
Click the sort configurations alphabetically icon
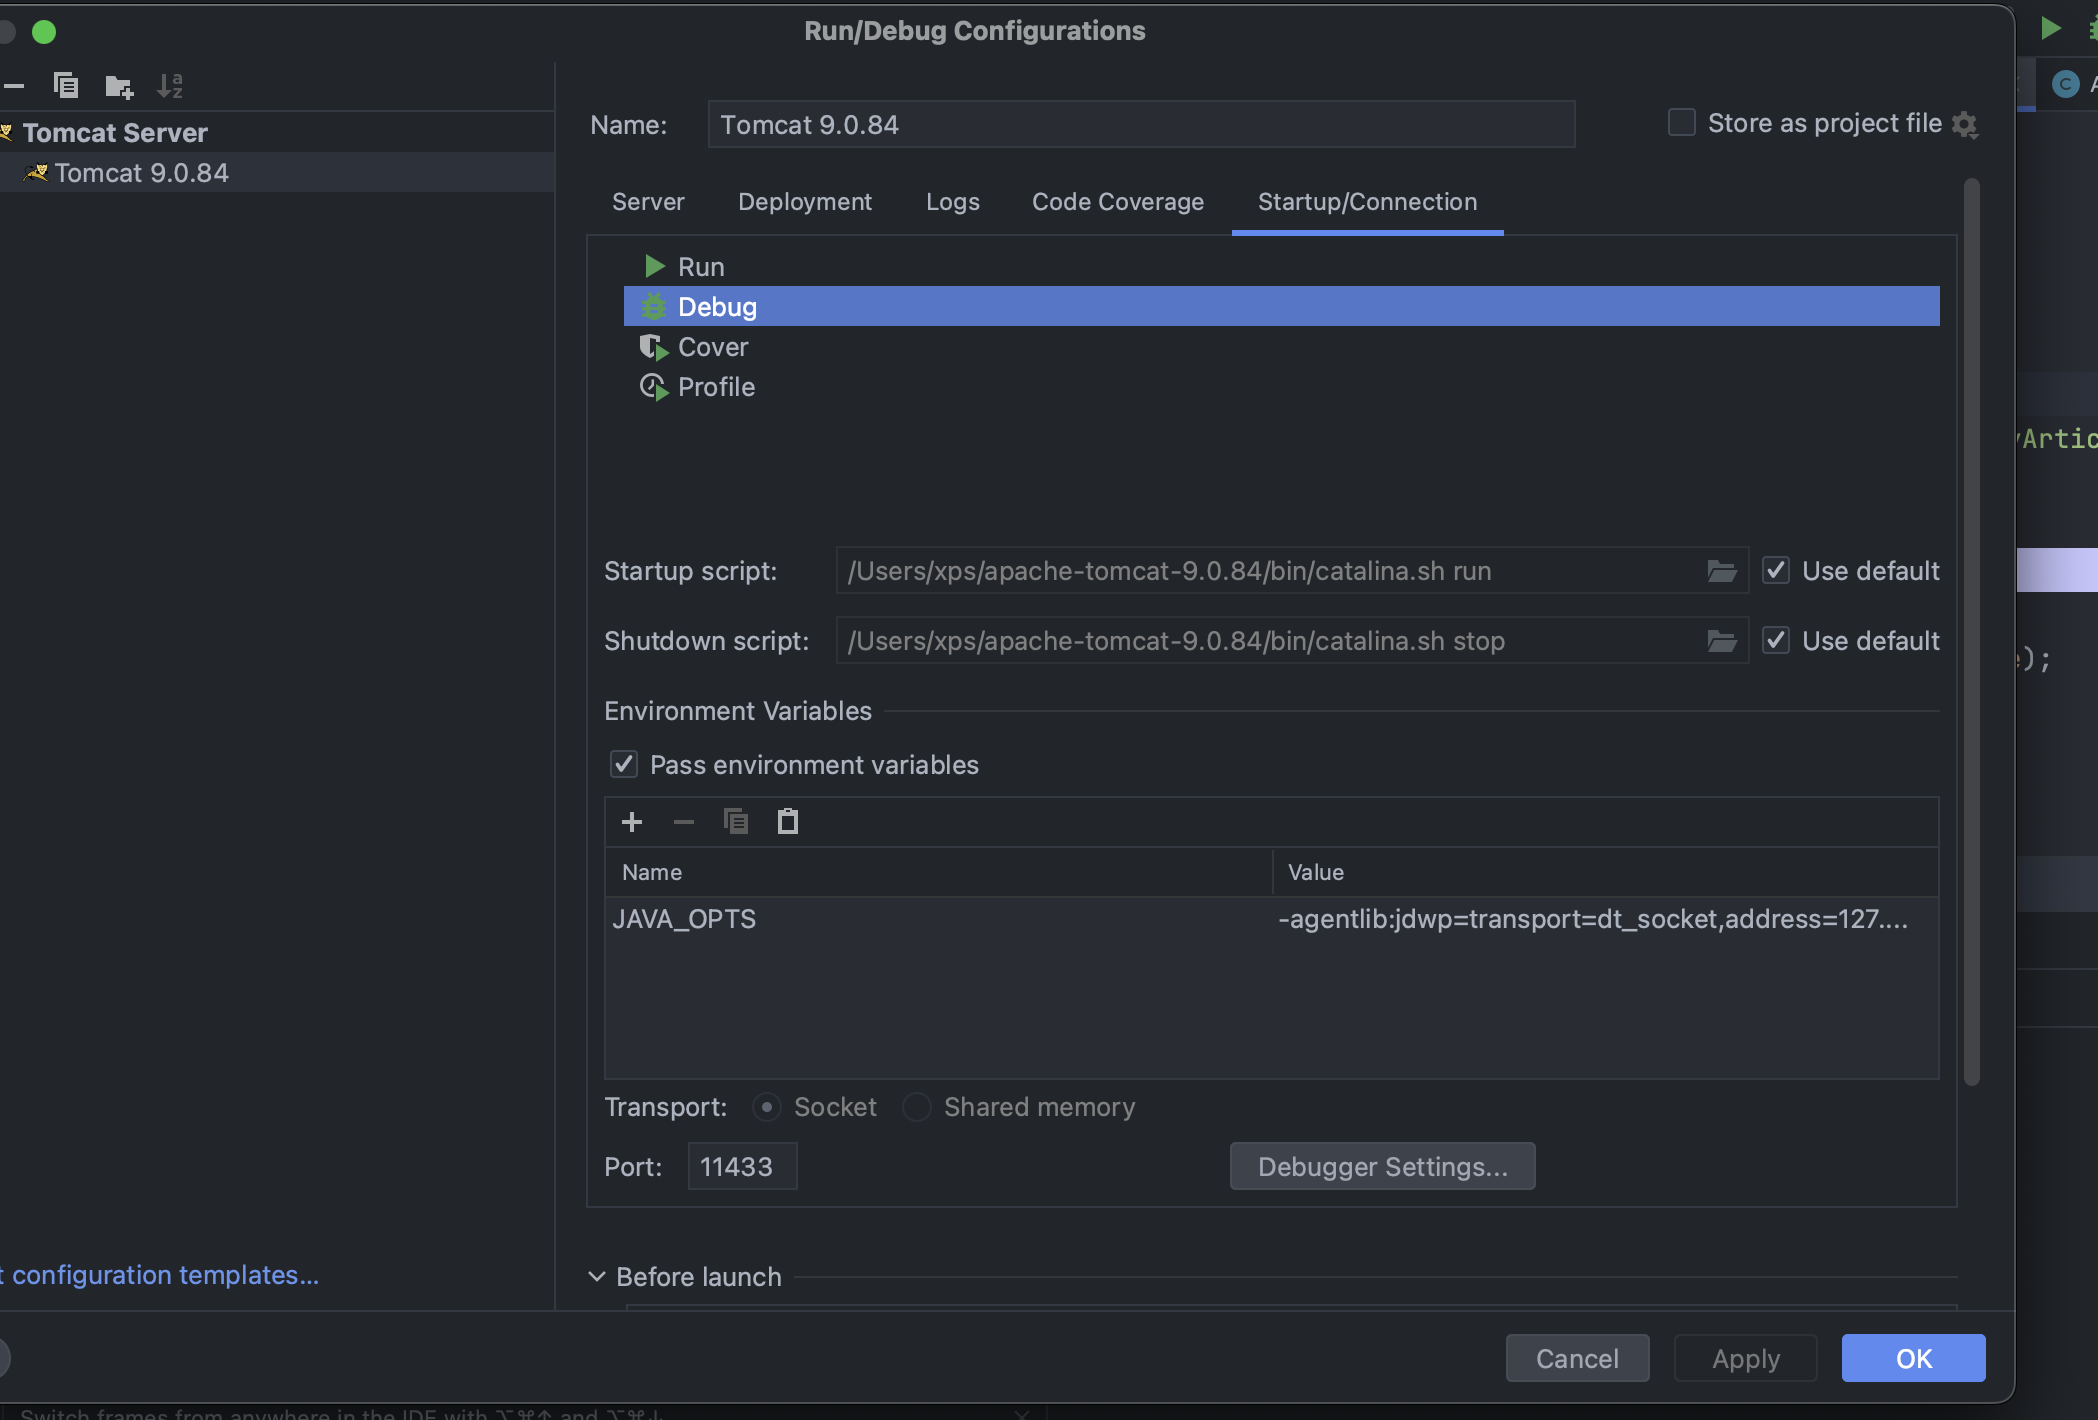tap(170, 86)
